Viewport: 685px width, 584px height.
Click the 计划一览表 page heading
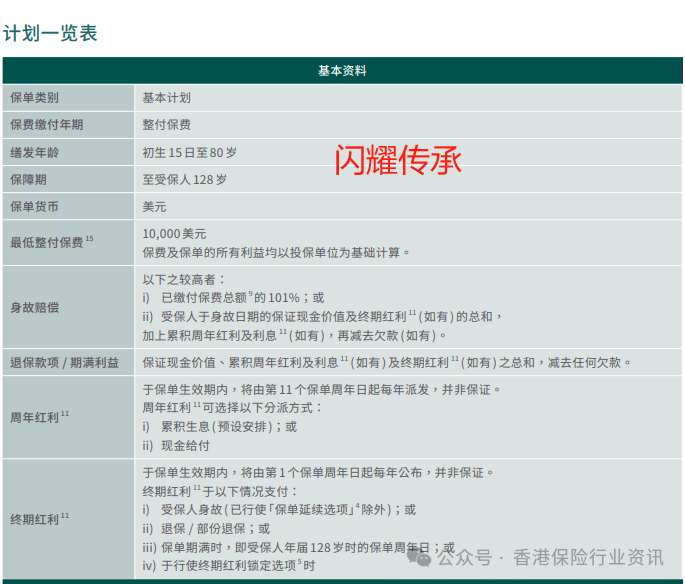point(50,33)
